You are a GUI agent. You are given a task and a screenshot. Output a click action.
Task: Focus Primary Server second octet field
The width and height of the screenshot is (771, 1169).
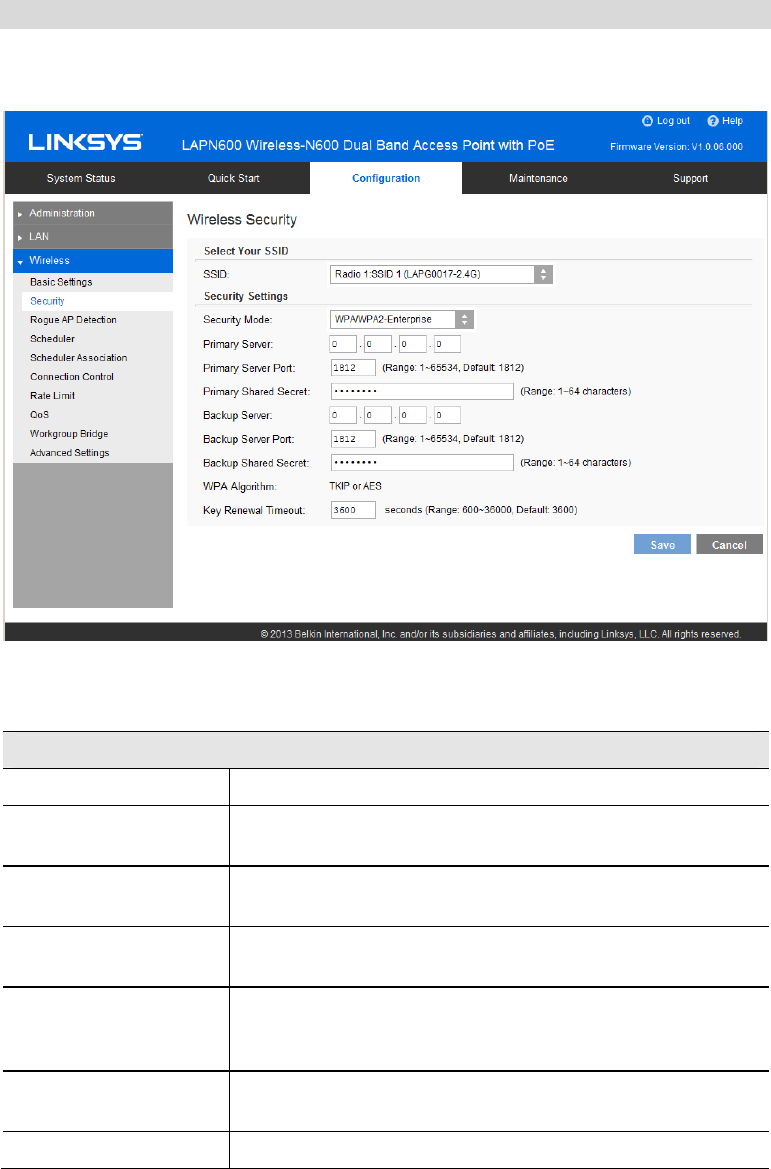click(378, 344)
